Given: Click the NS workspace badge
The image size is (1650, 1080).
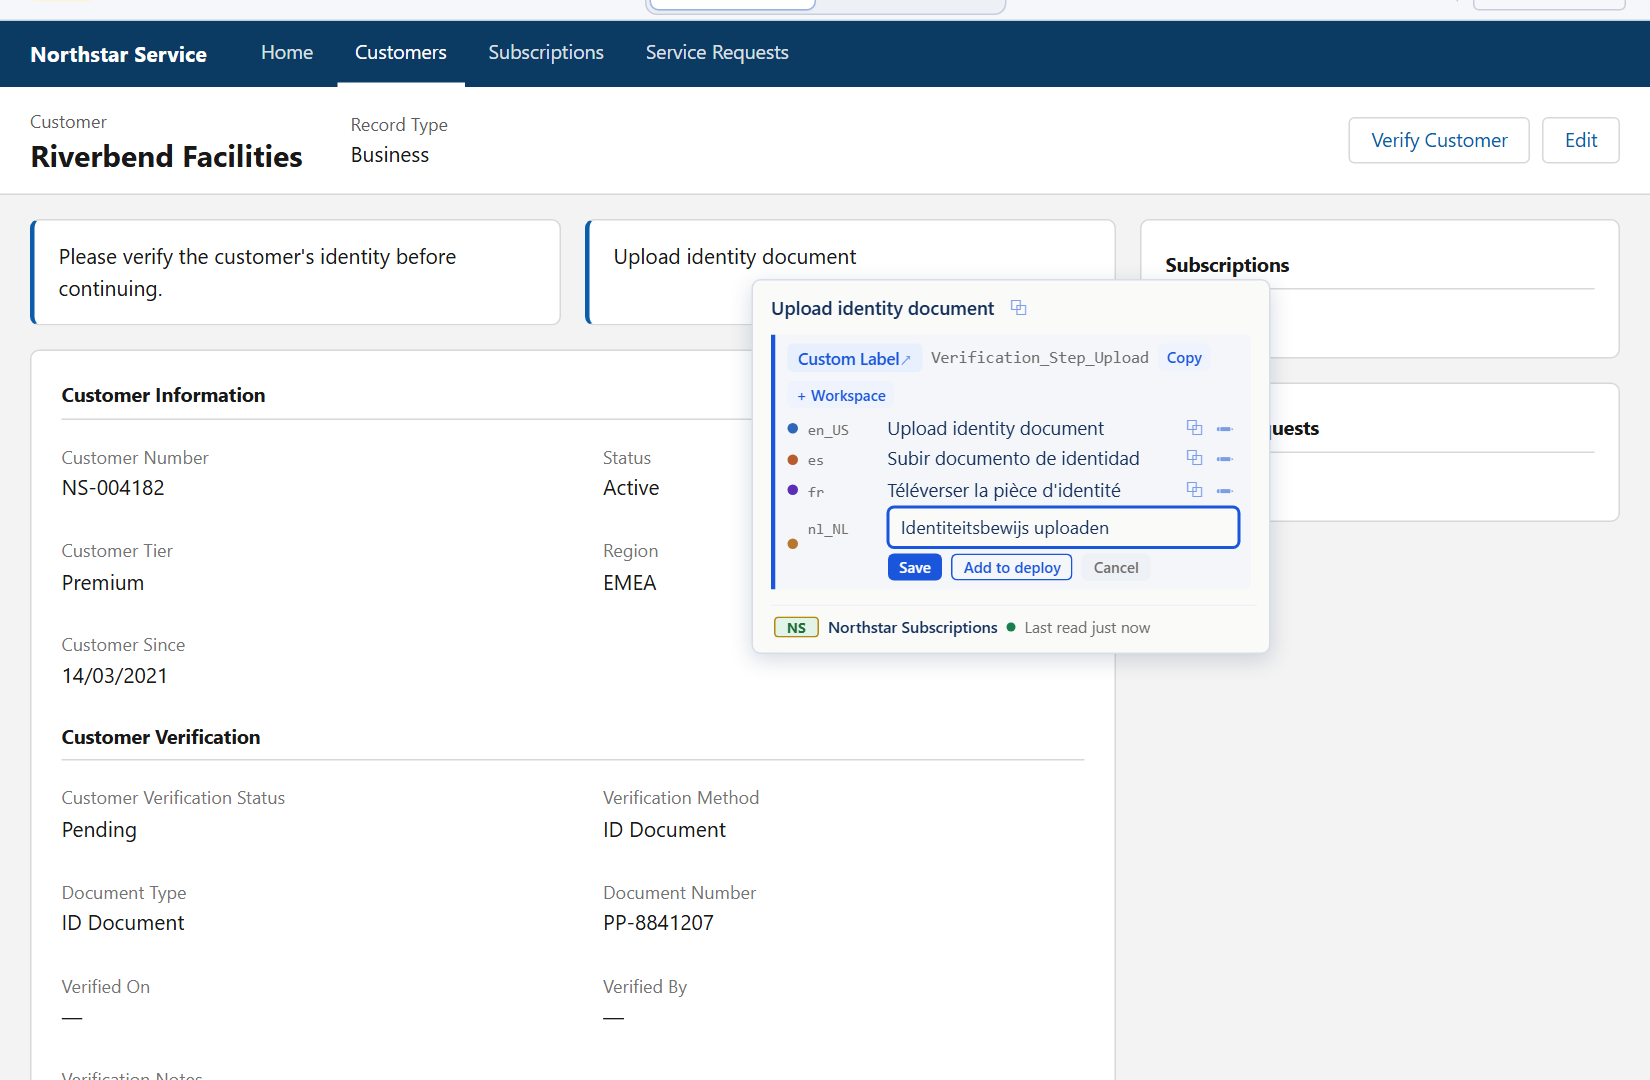Looking at the screenshot, I should tap(796, 627).
